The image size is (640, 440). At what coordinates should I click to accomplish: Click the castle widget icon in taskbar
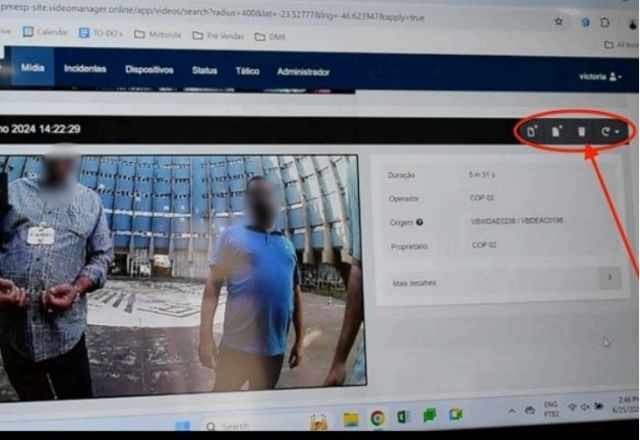pos(319,422)
